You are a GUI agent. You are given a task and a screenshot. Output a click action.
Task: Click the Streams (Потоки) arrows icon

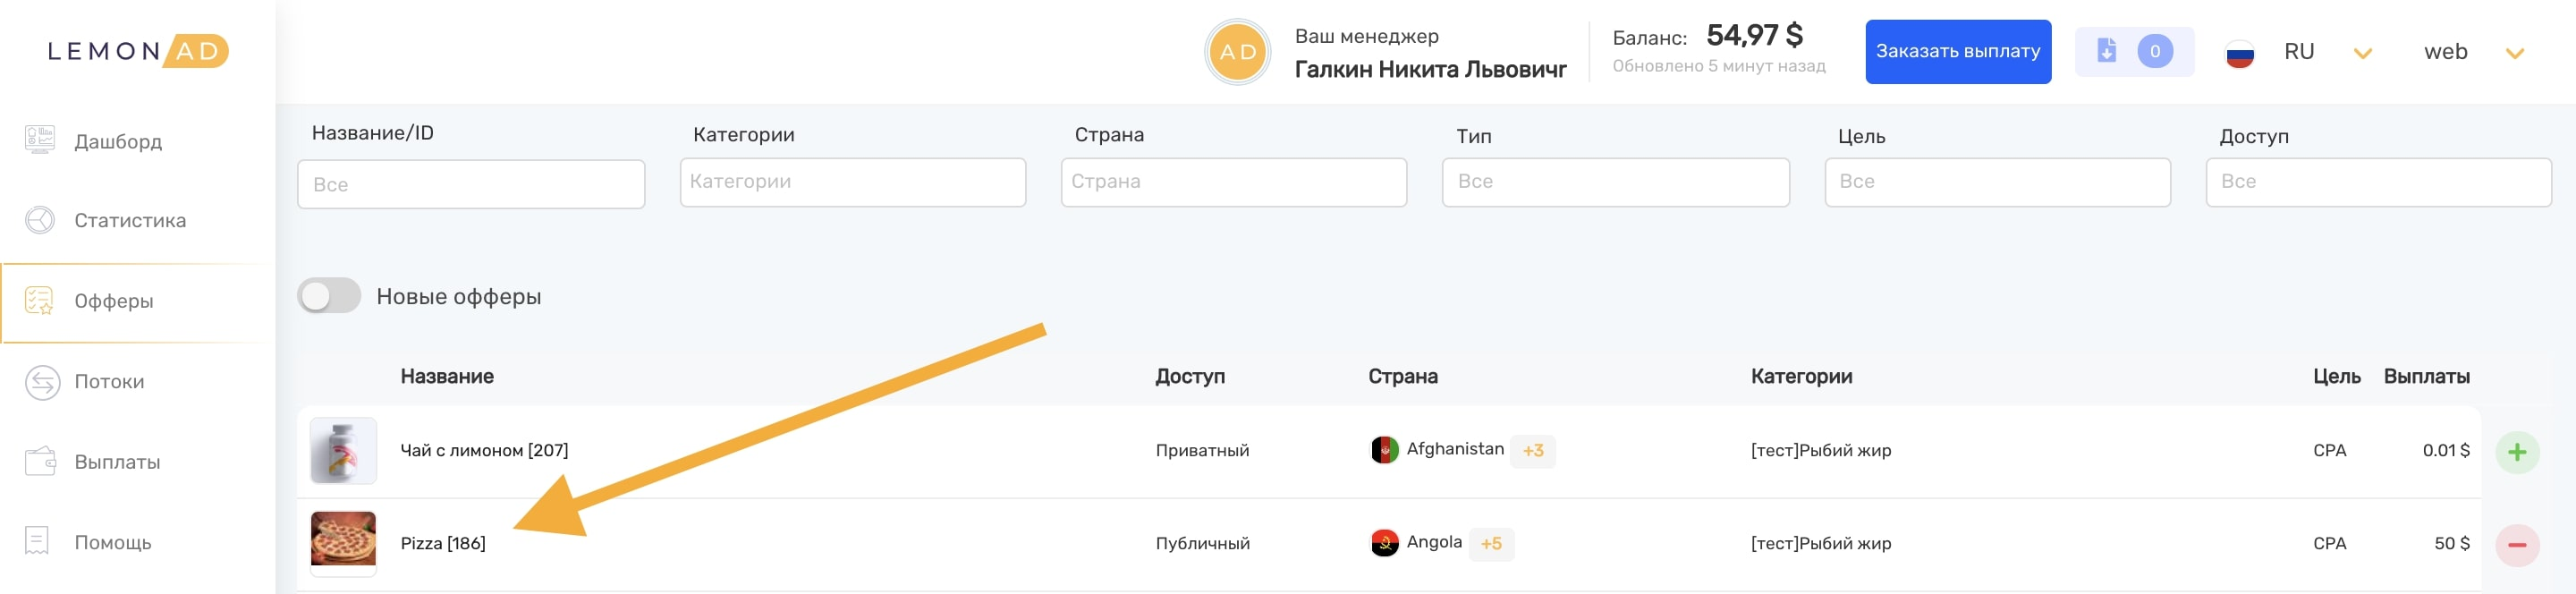point(42,381)
